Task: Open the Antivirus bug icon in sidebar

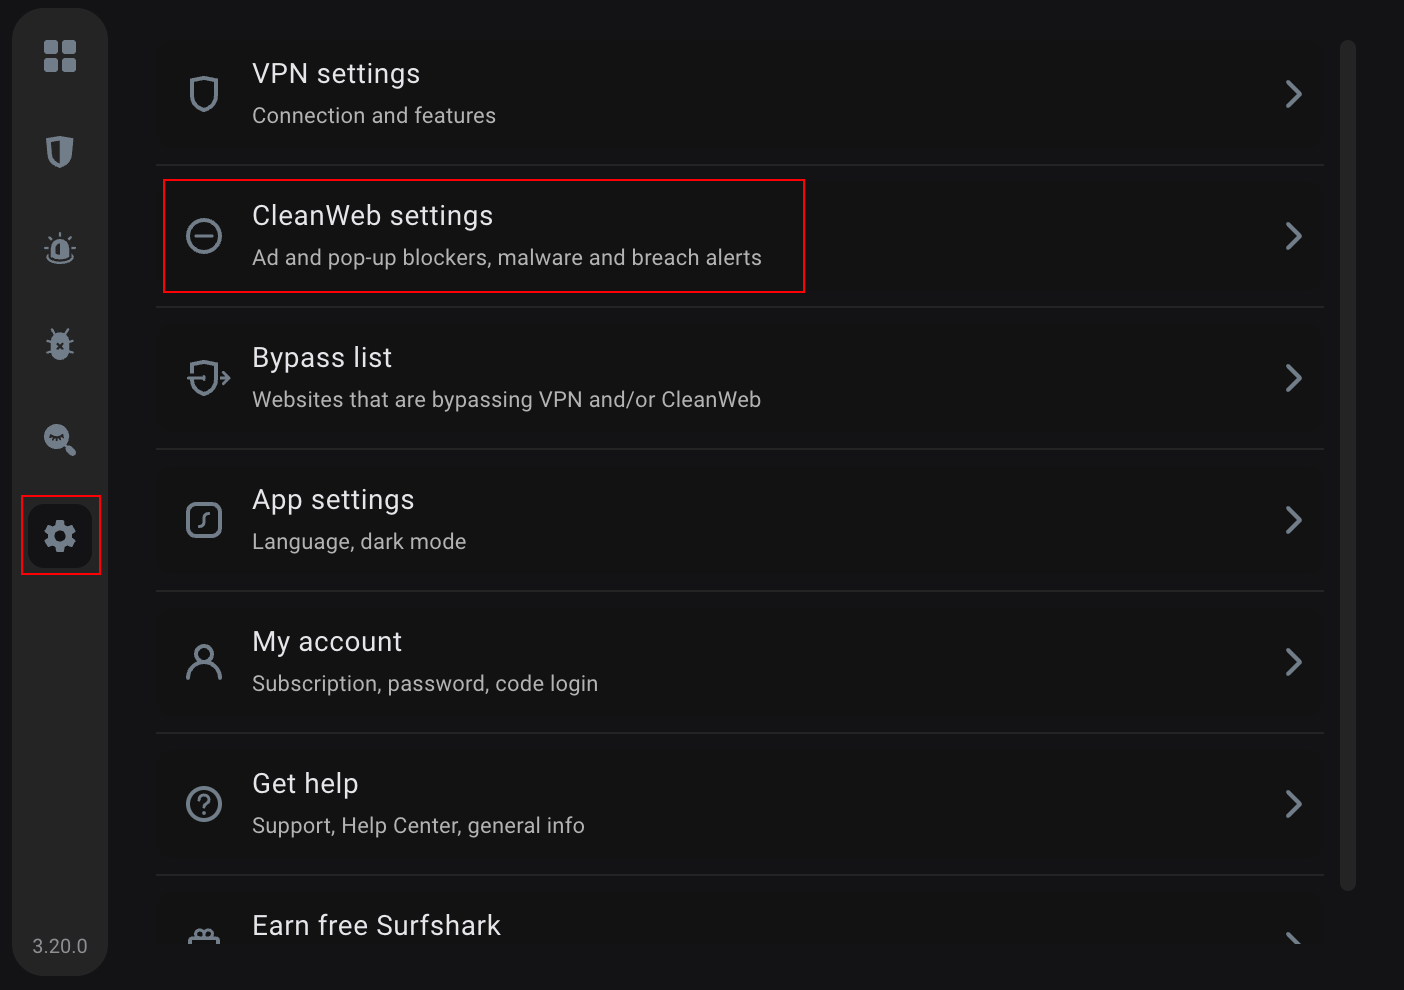Action: pyautogui.click(x=60, y=344)
